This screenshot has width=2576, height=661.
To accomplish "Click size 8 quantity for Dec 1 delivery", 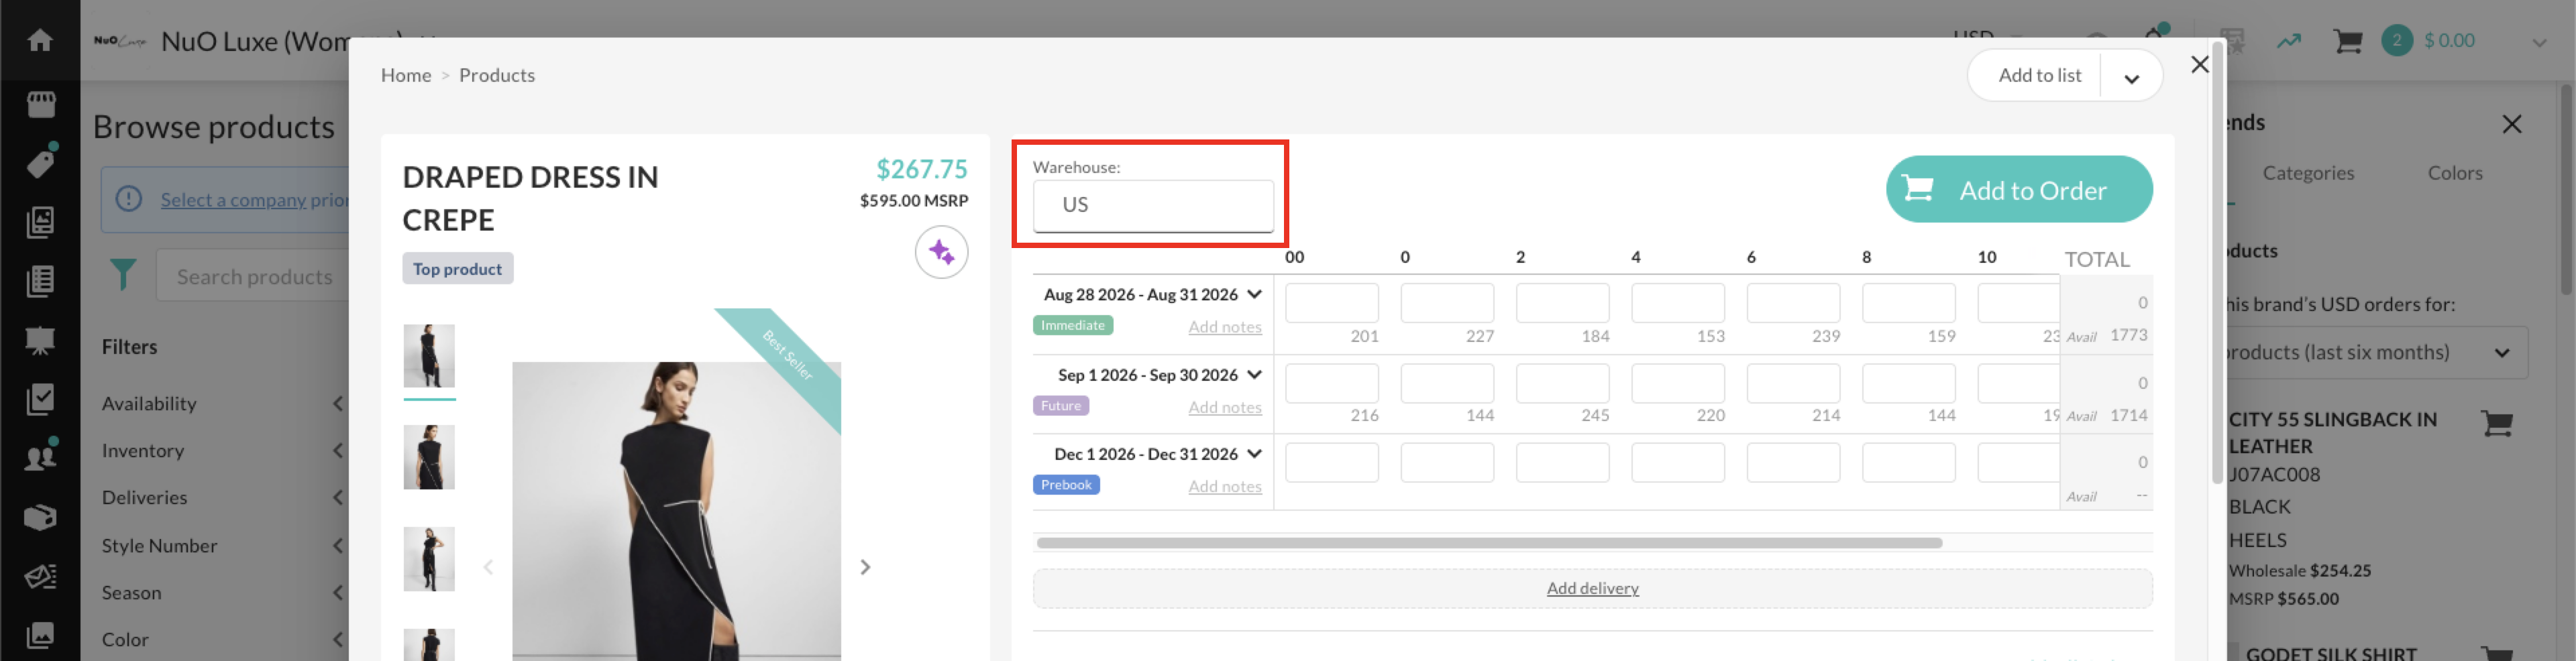I will coord(1908,462).
